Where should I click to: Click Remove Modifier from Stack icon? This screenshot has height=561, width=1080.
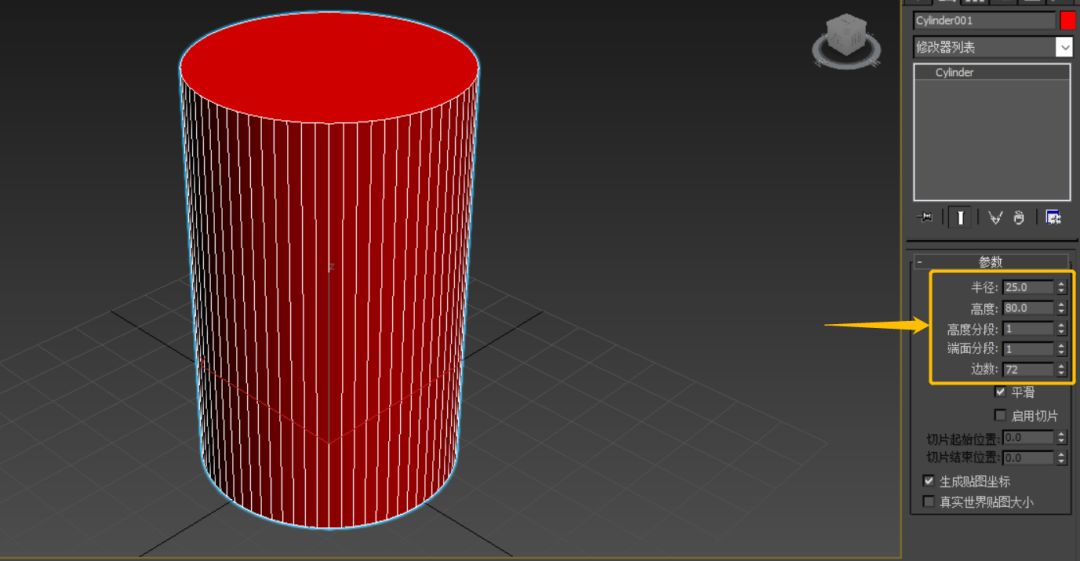pos(1019,218)
